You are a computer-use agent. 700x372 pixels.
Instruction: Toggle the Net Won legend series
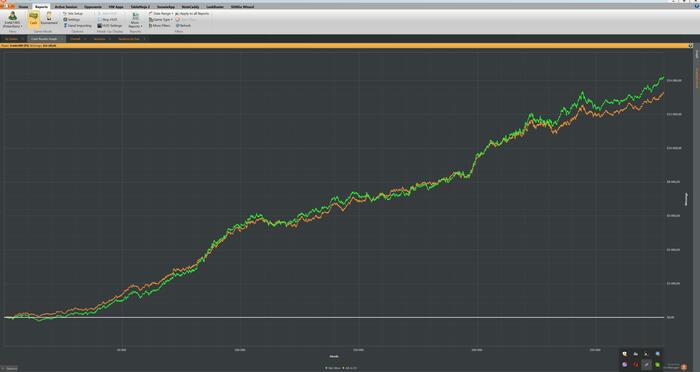[x=333, y=368]
